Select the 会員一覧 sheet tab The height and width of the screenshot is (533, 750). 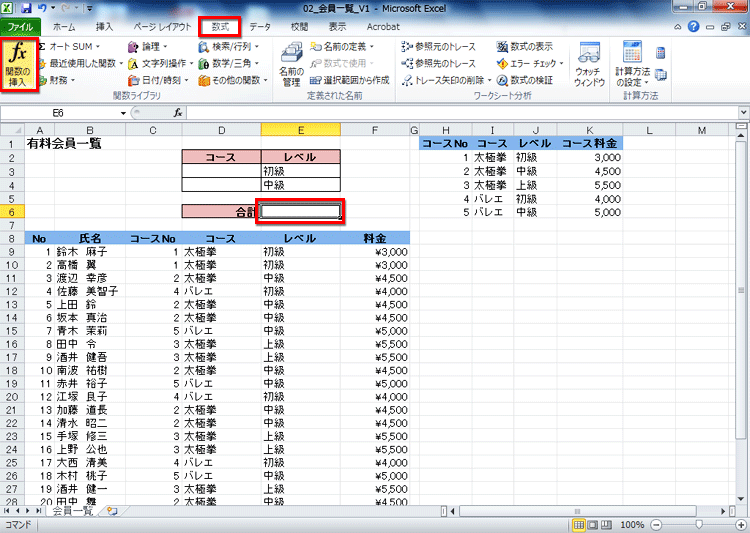[73, 511]
